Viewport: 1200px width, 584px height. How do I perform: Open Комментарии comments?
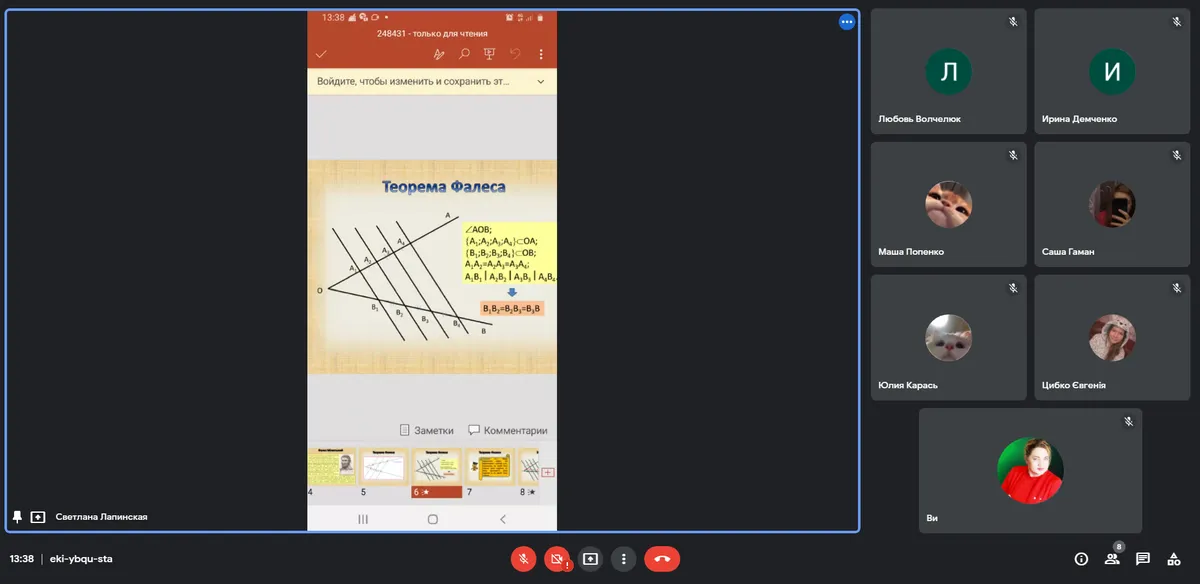(x=507, y=431)
